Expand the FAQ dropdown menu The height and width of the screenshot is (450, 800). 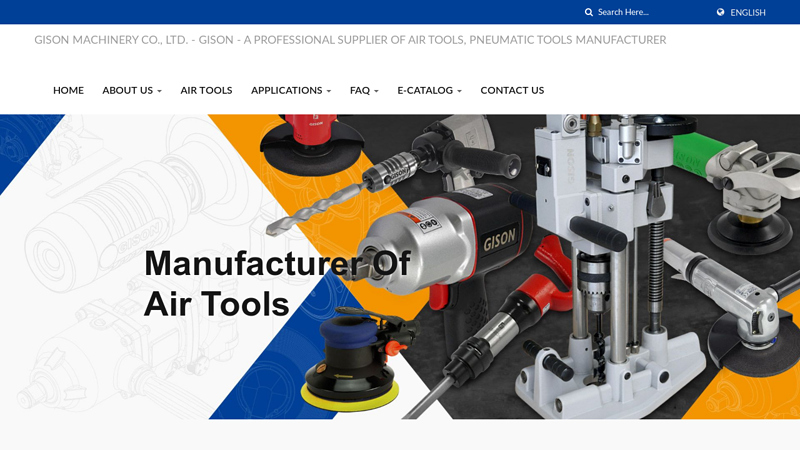click(364, 90)
